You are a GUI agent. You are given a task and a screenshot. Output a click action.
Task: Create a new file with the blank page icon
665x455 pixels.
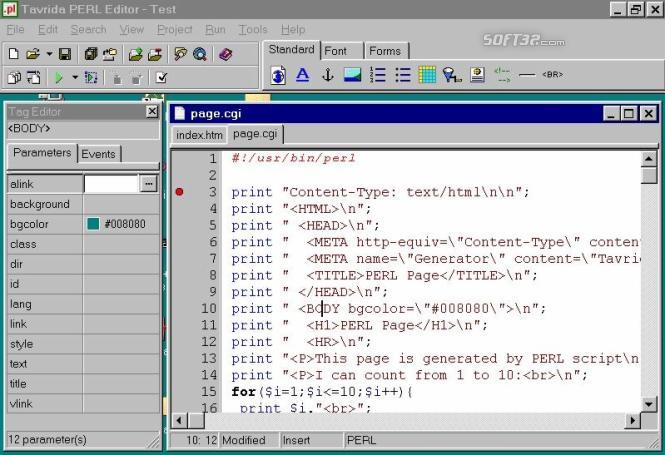pos(14,54)
